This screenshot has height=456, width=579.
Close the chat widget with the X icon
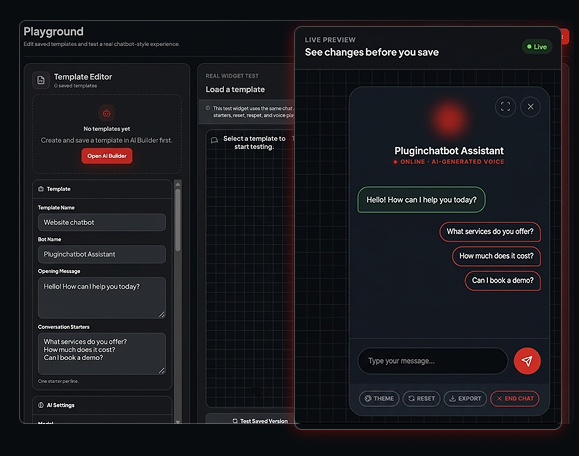[530, 107]
